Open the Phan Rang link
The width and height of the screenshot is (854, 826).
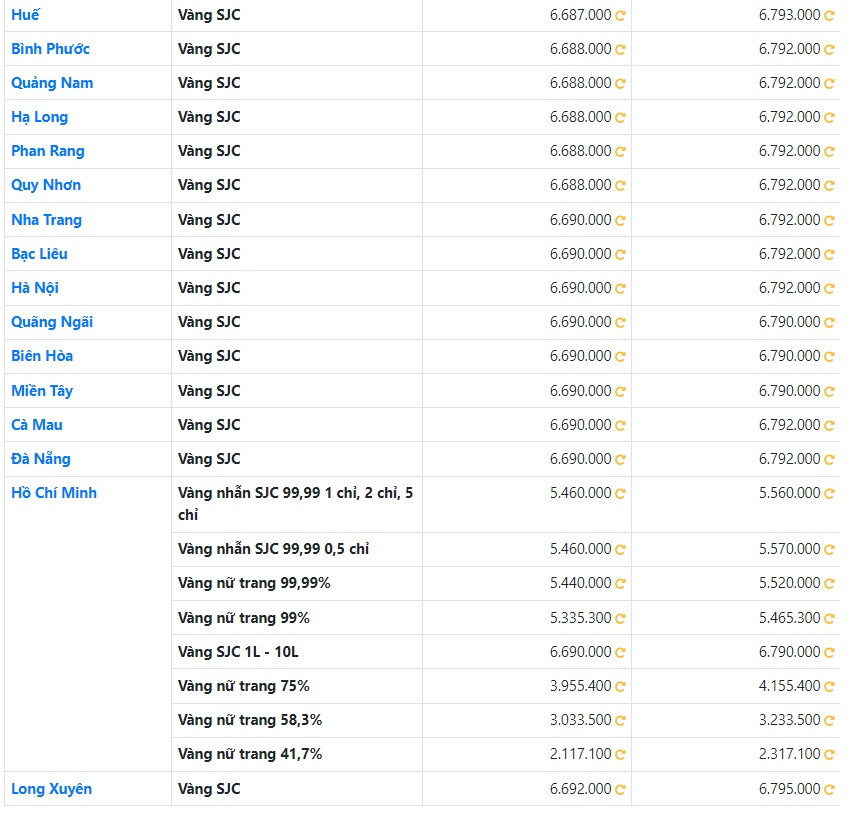(x=47, y=151)
